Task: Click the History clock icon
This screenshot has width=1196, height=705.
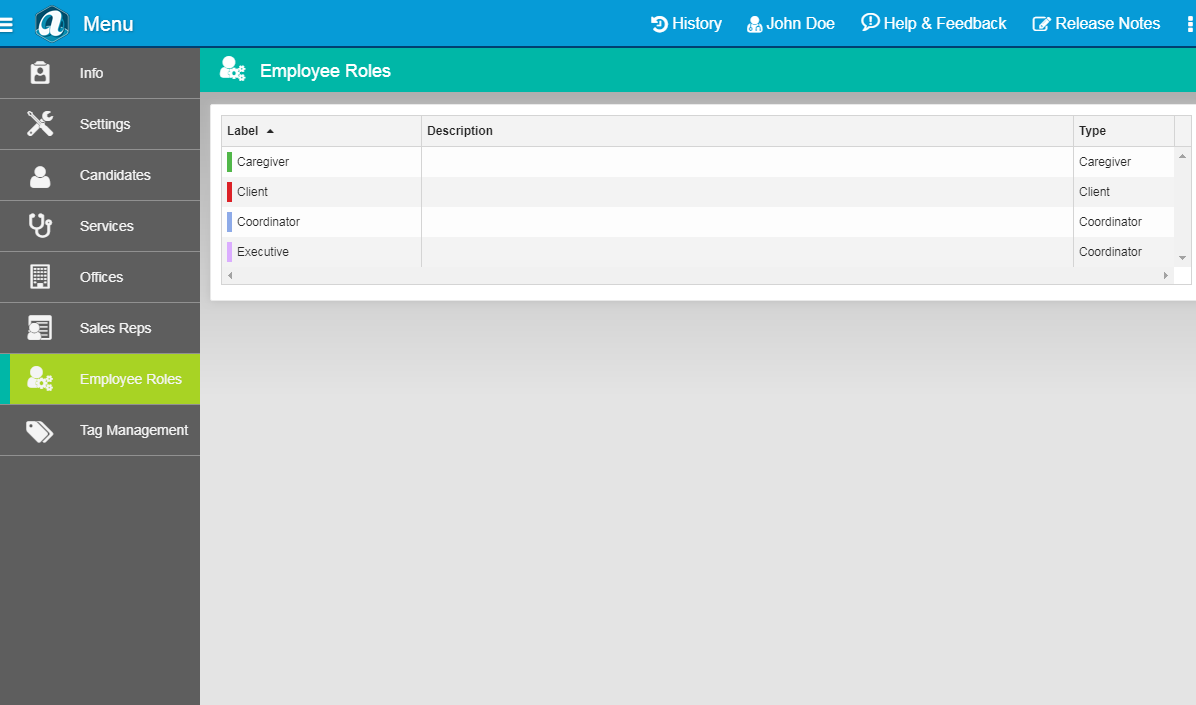Action: (x=659, y=24)
